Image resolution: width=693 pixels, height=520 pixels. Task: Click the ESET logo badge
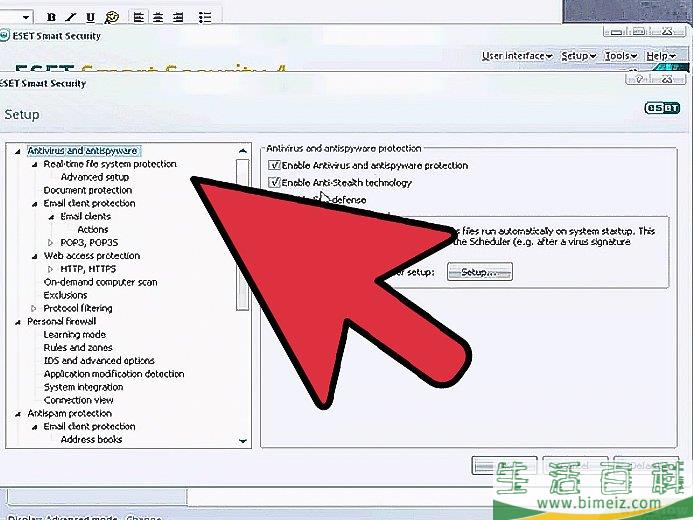662,108
